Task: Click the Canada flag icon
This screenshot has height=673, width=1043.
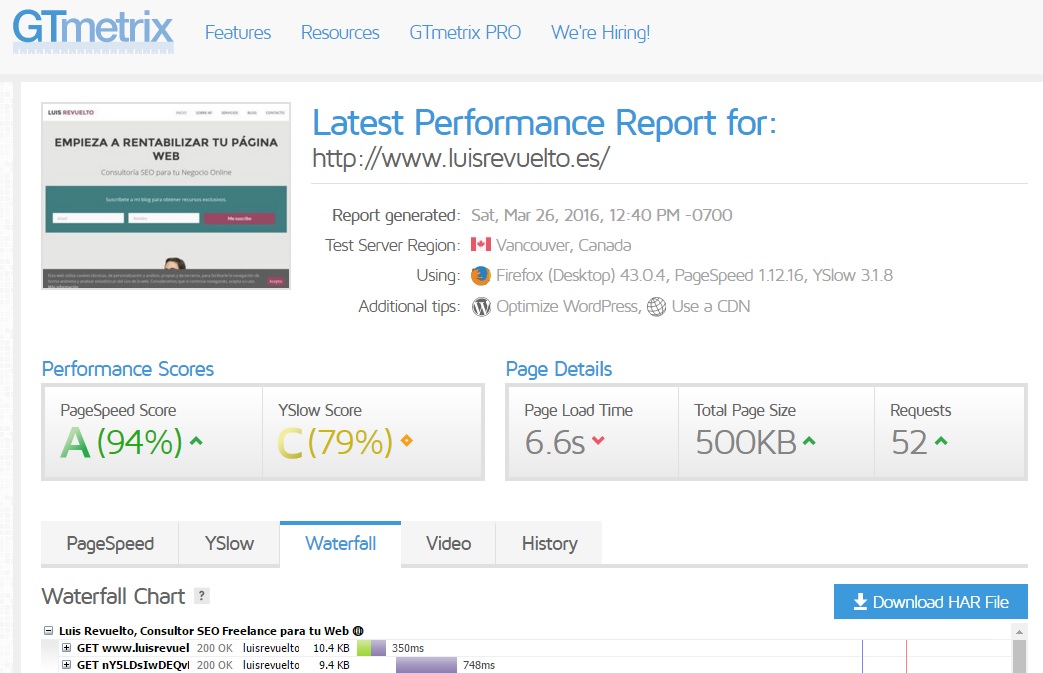Action: tap(481, 245)
